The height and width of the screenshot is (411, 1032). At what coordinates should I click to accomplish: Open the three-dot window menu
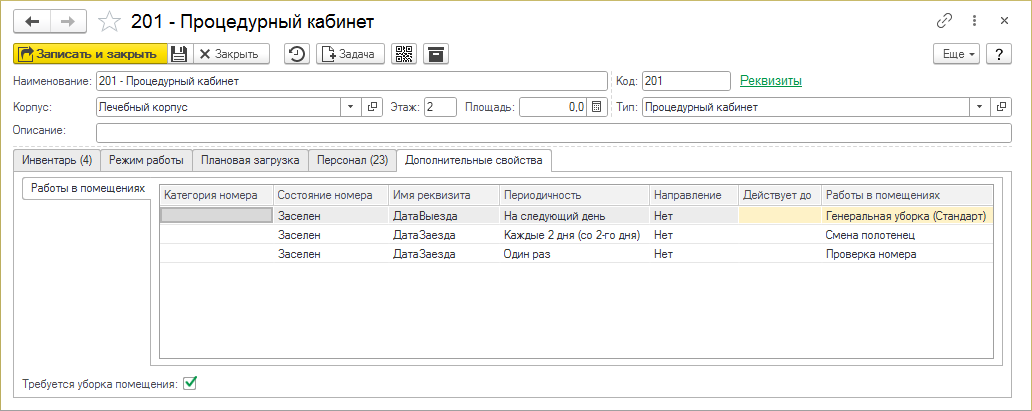pos(975,21)
